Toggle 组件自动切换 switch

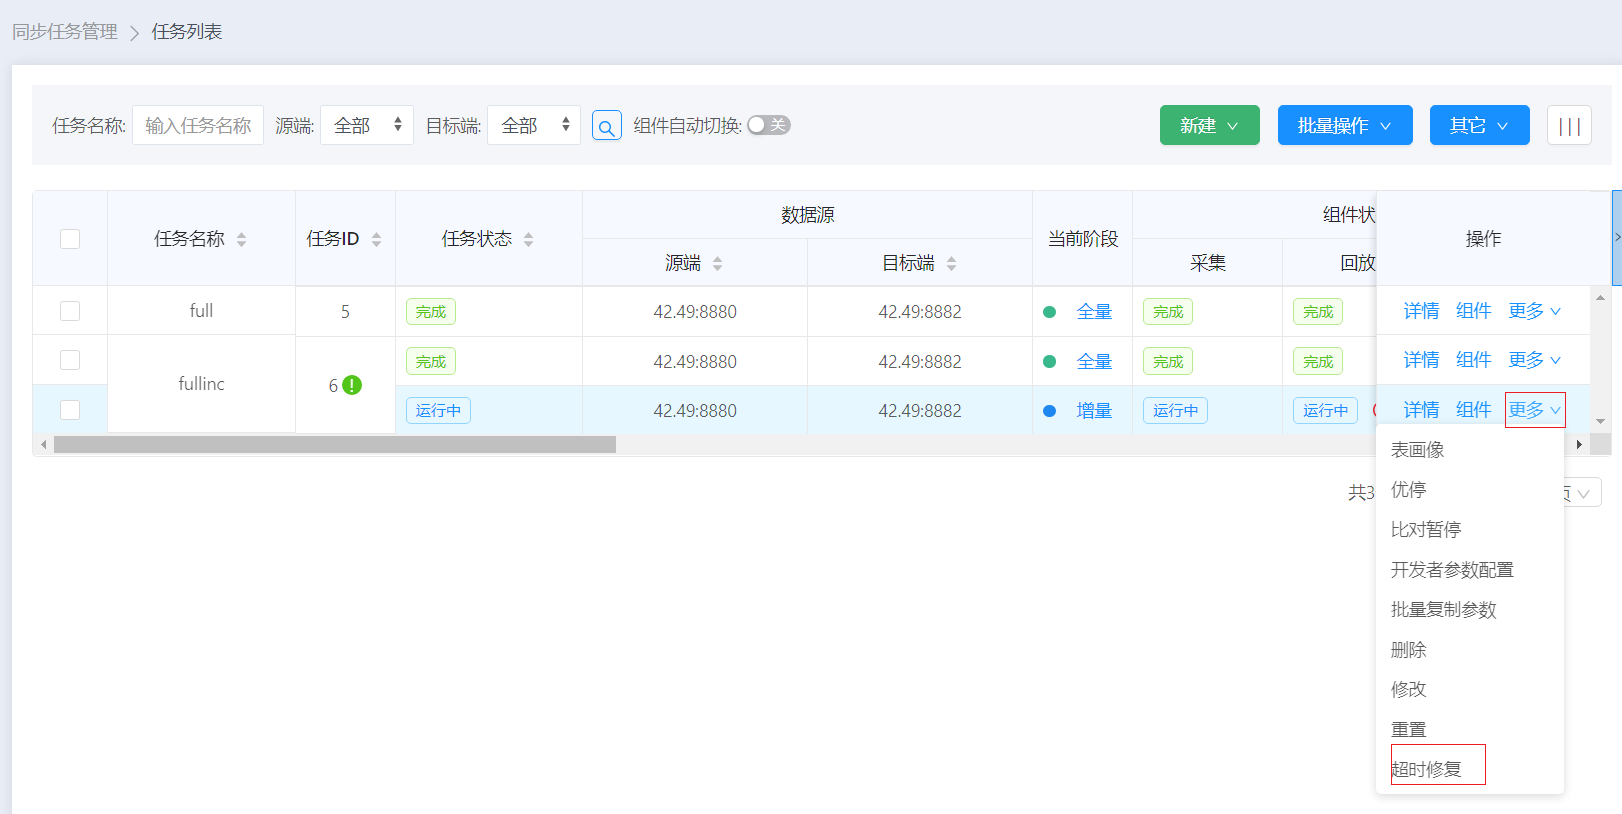point(768,125)
